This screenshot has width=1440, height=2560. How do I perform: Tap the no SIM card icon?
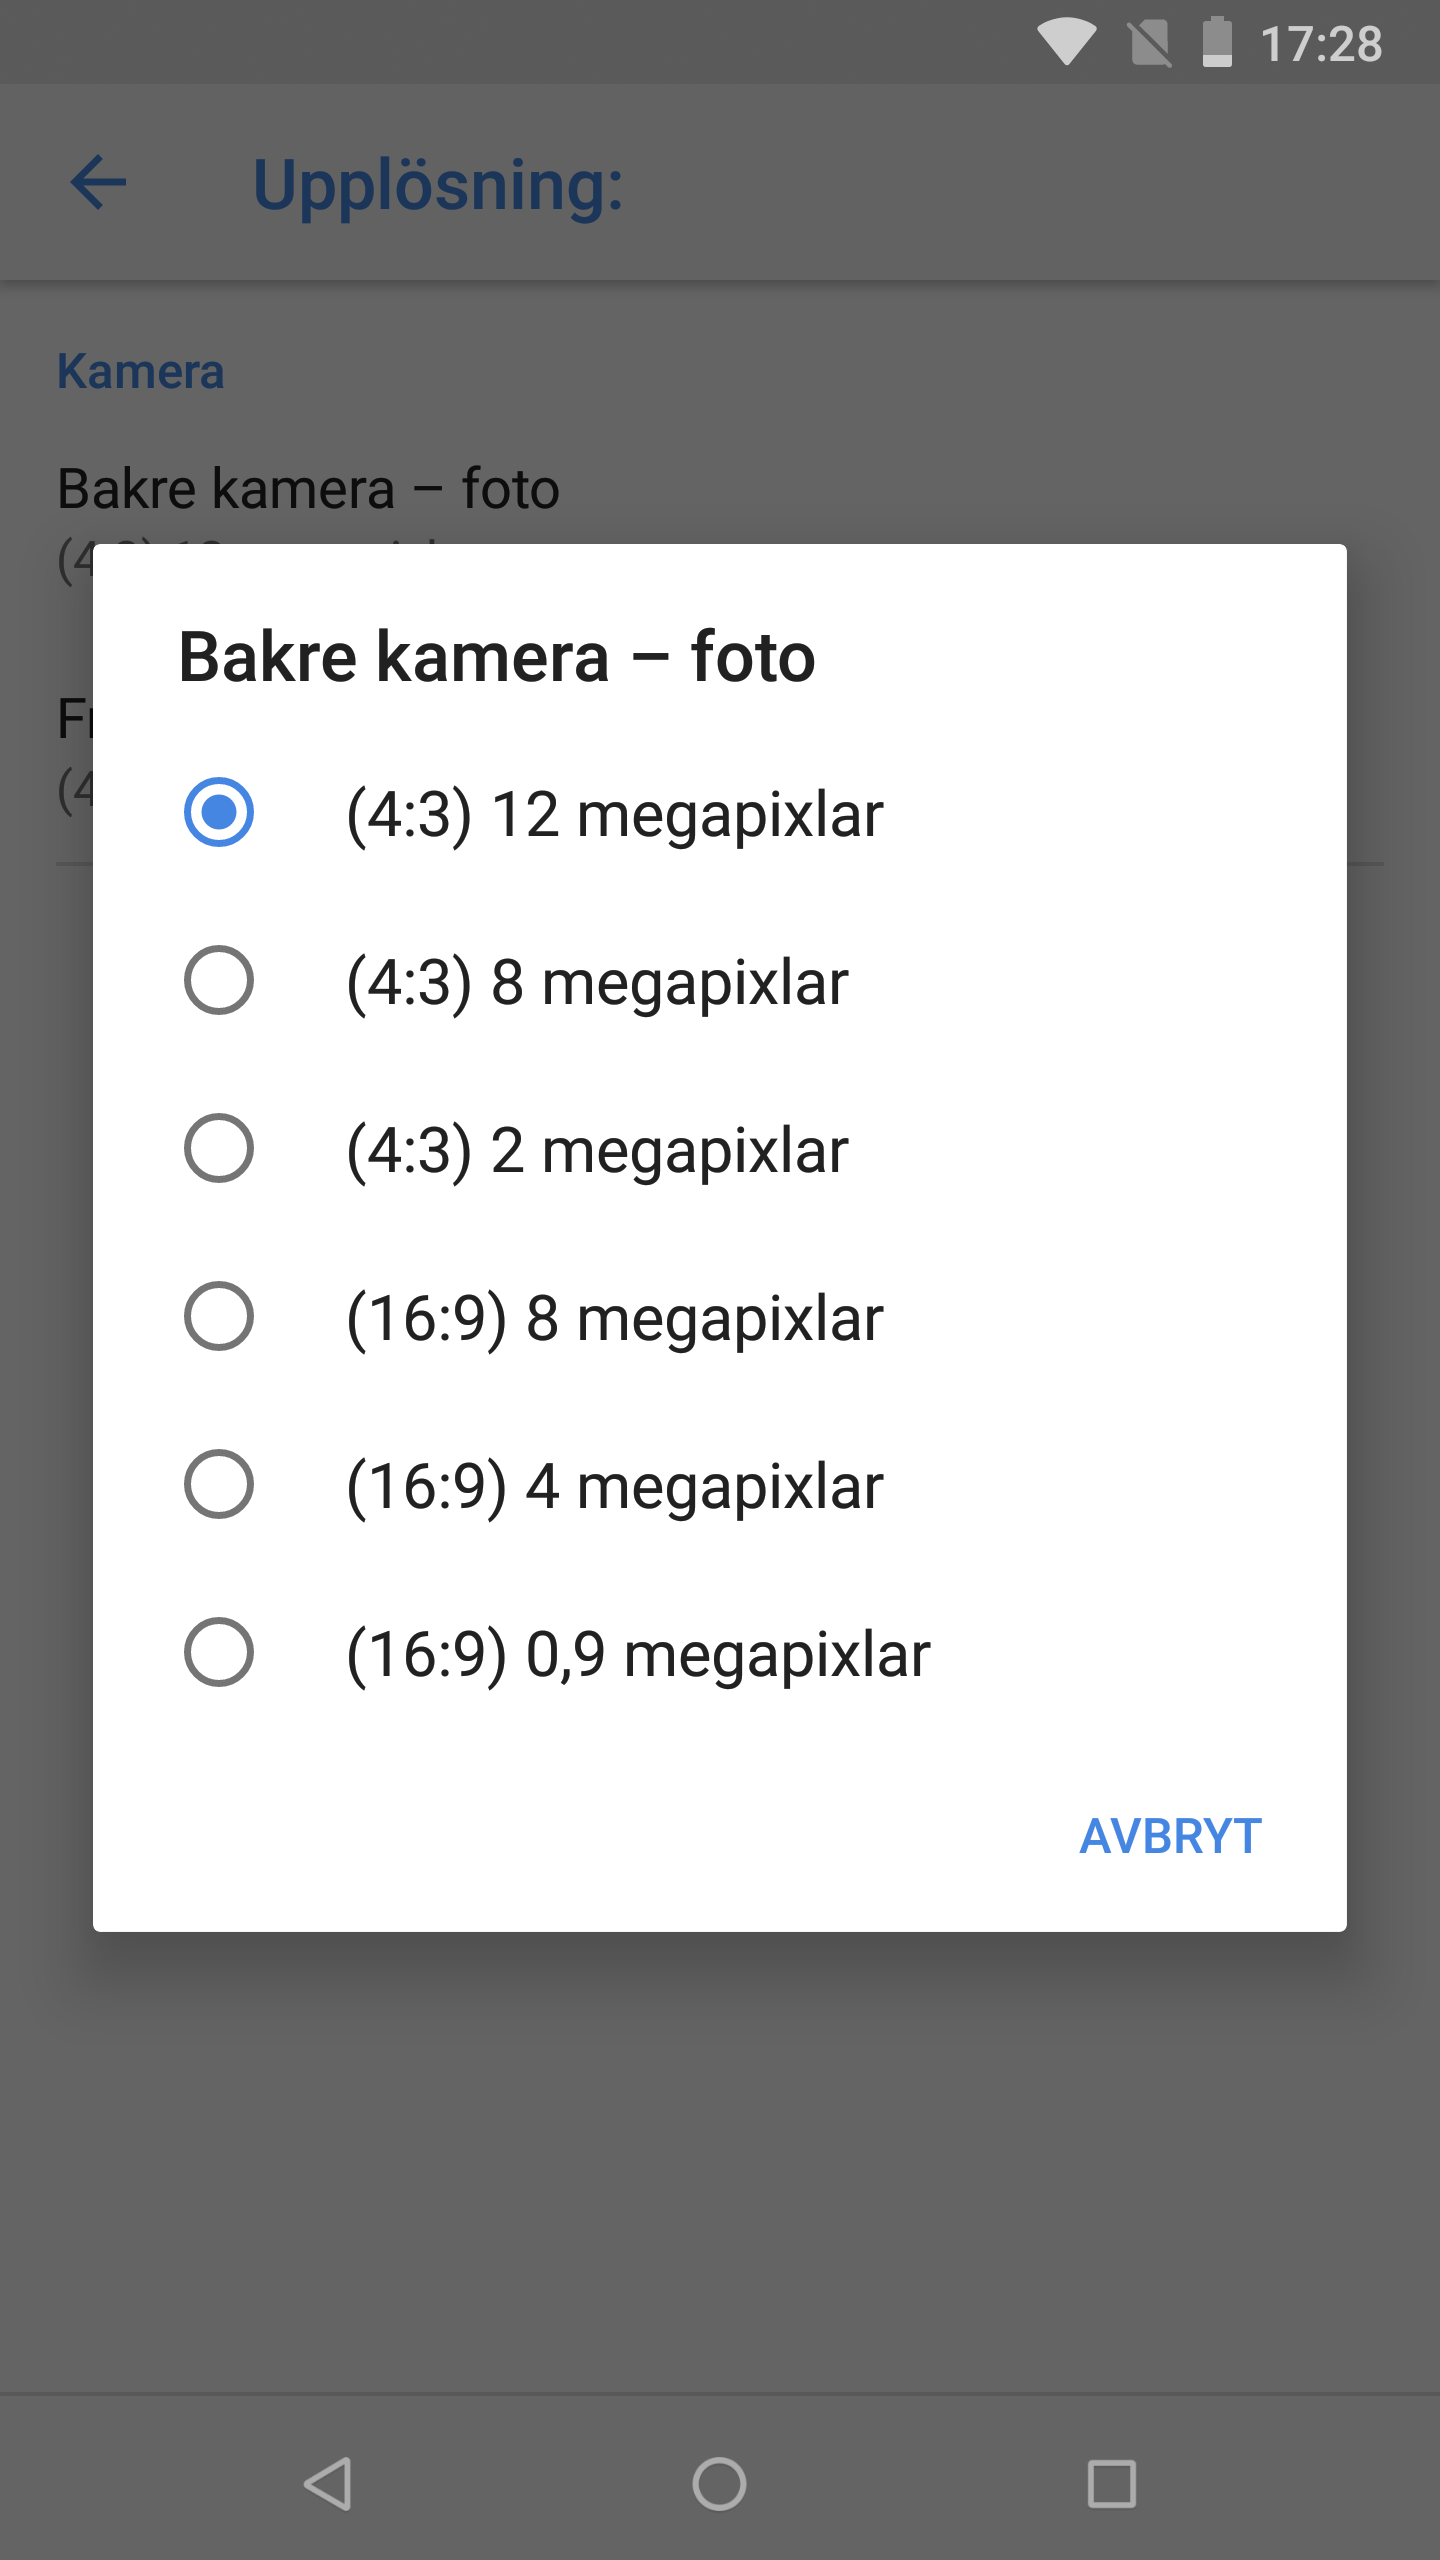pyautogui.click(x=1150, y=43)
